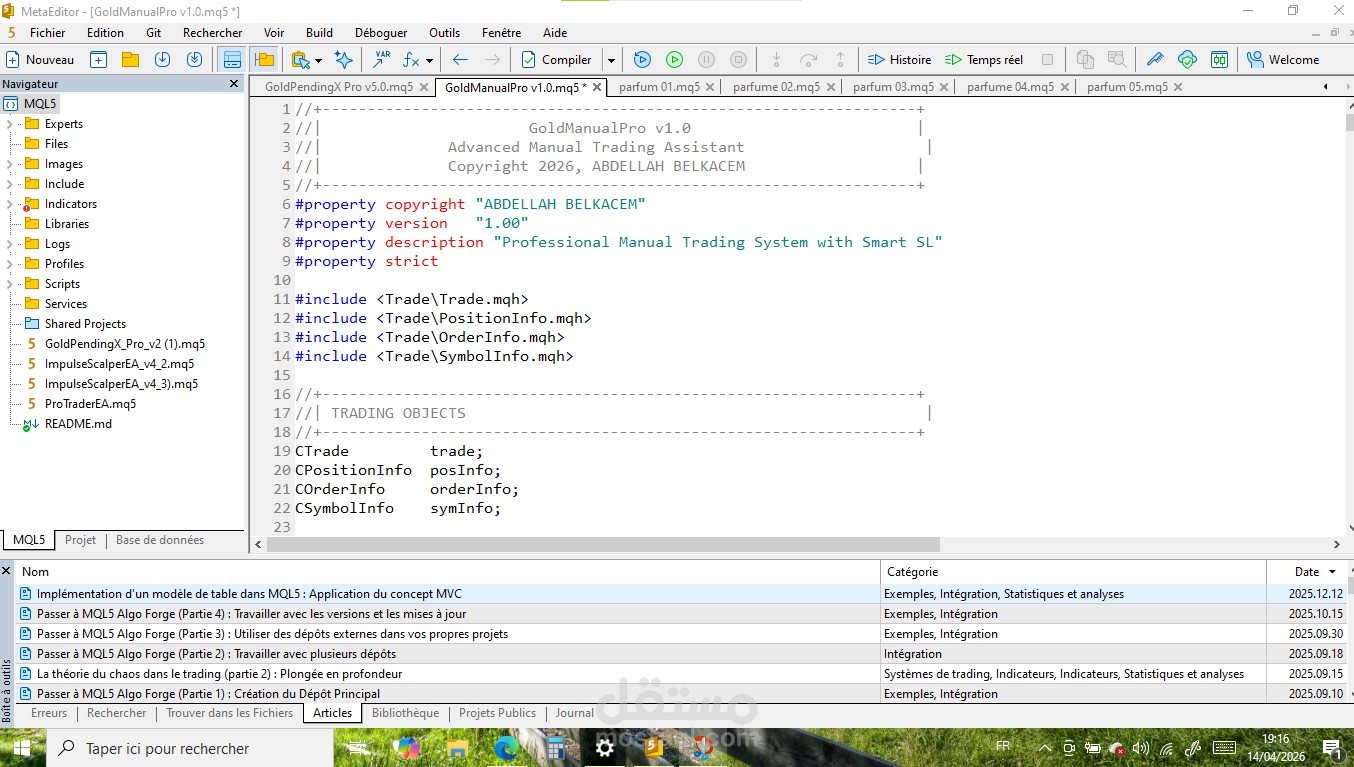Select README.md file in Navigator
The height and width of the screenshot is (767, 1354).
pyautogui.click(x=78, y=424)
